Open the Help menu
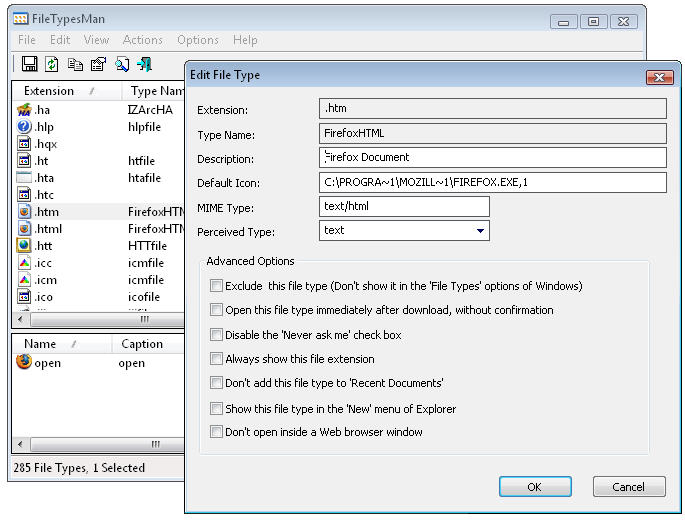The image size is (685, 520). tap(245, 40)
